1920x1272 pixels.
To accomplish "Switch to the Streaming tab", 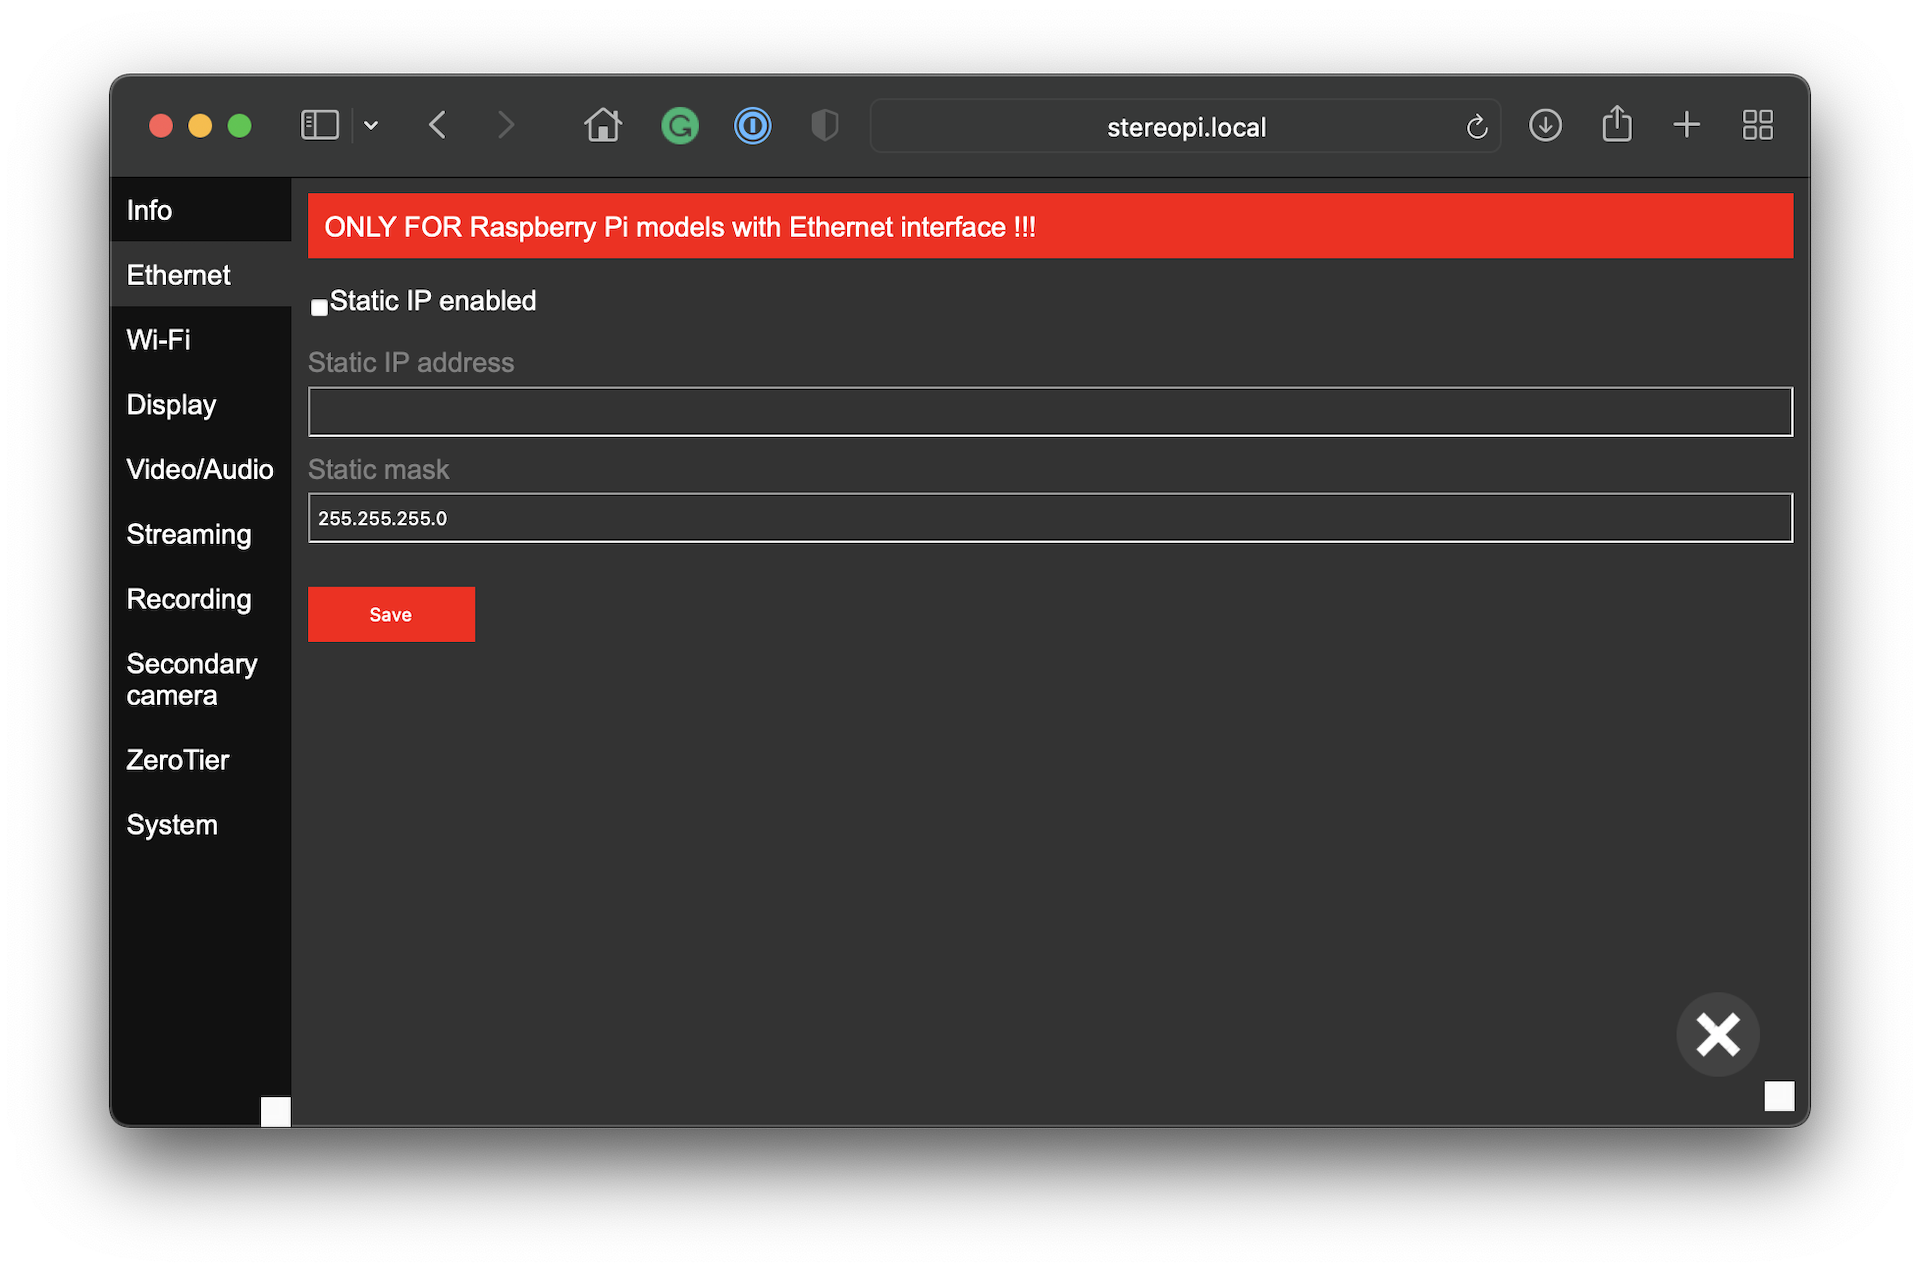I will click(x=189, y=534).
